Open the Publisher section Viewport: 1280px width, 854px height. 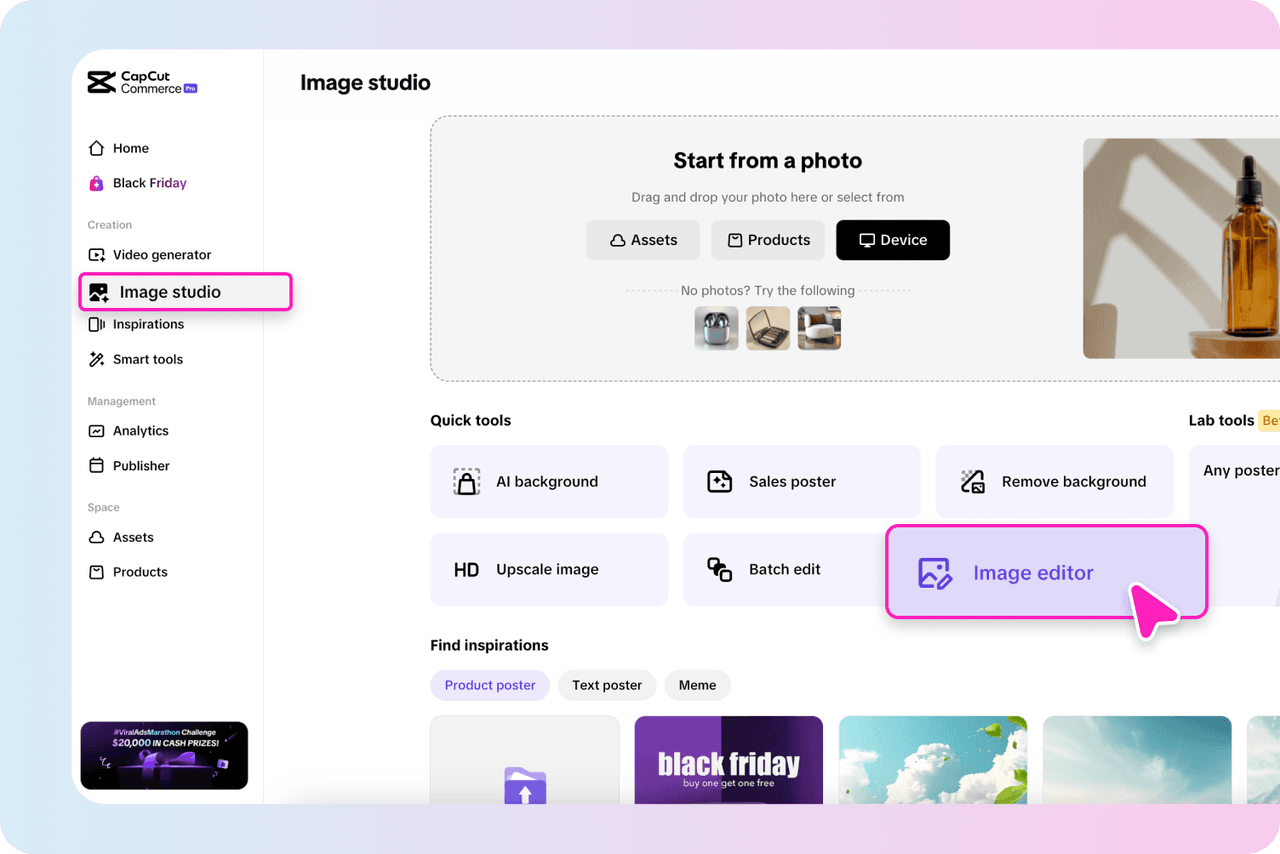[x=138, y=465]
